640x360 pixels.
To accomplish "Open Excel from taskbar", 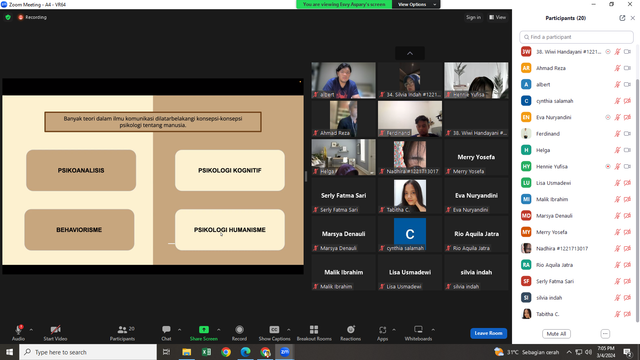I will click(x=206, y=352).
